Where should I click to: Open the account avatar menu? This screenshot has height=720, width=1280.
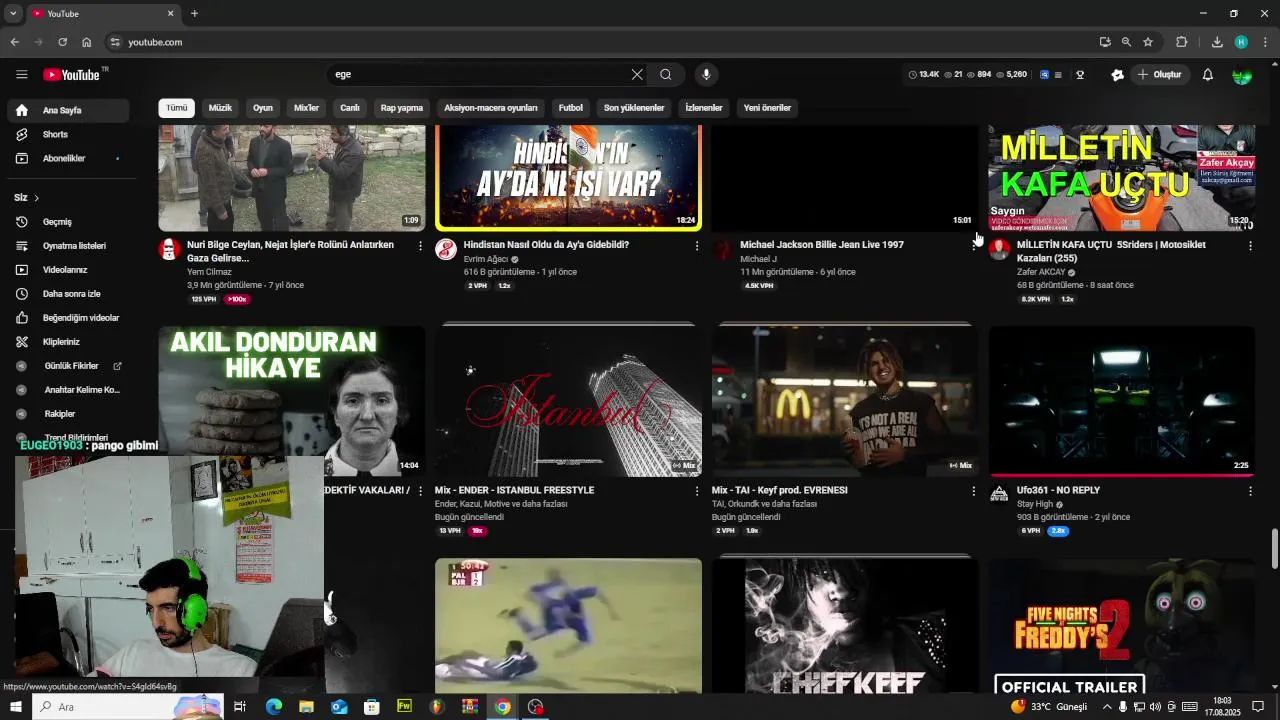click(x=1242, y=75)
